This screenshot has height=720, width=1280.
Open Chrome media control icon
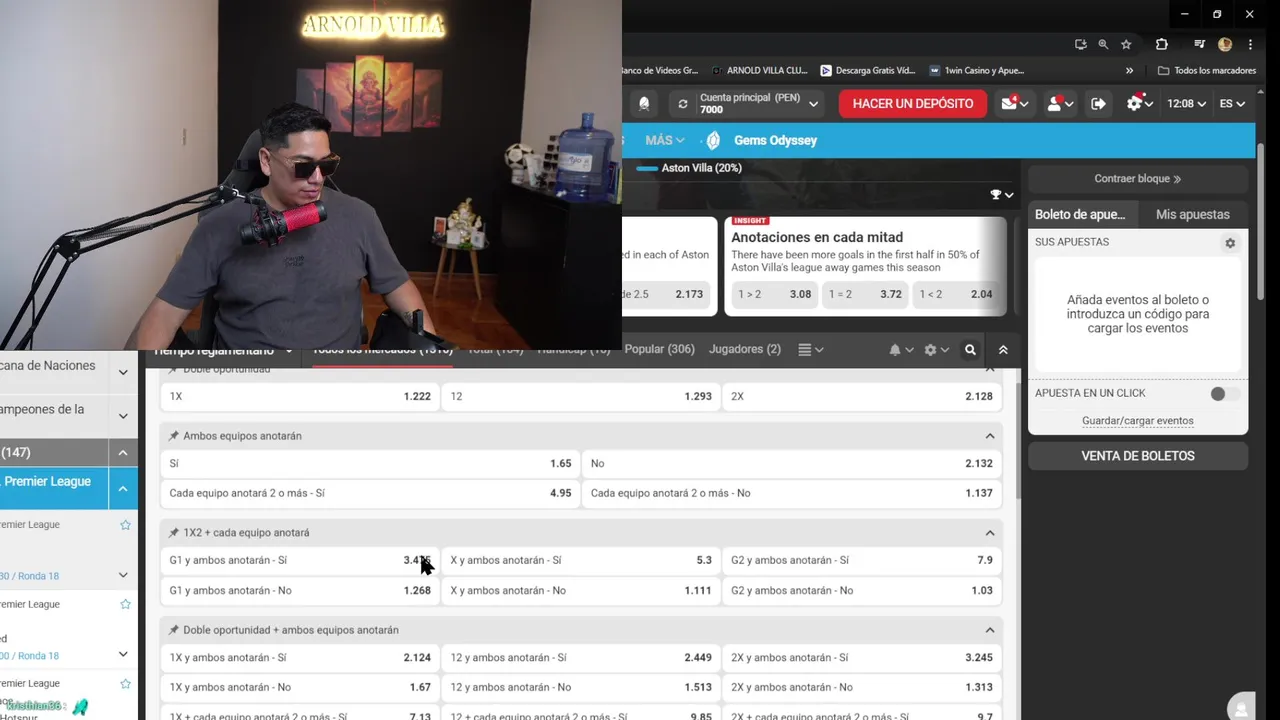click(1199, 44)
